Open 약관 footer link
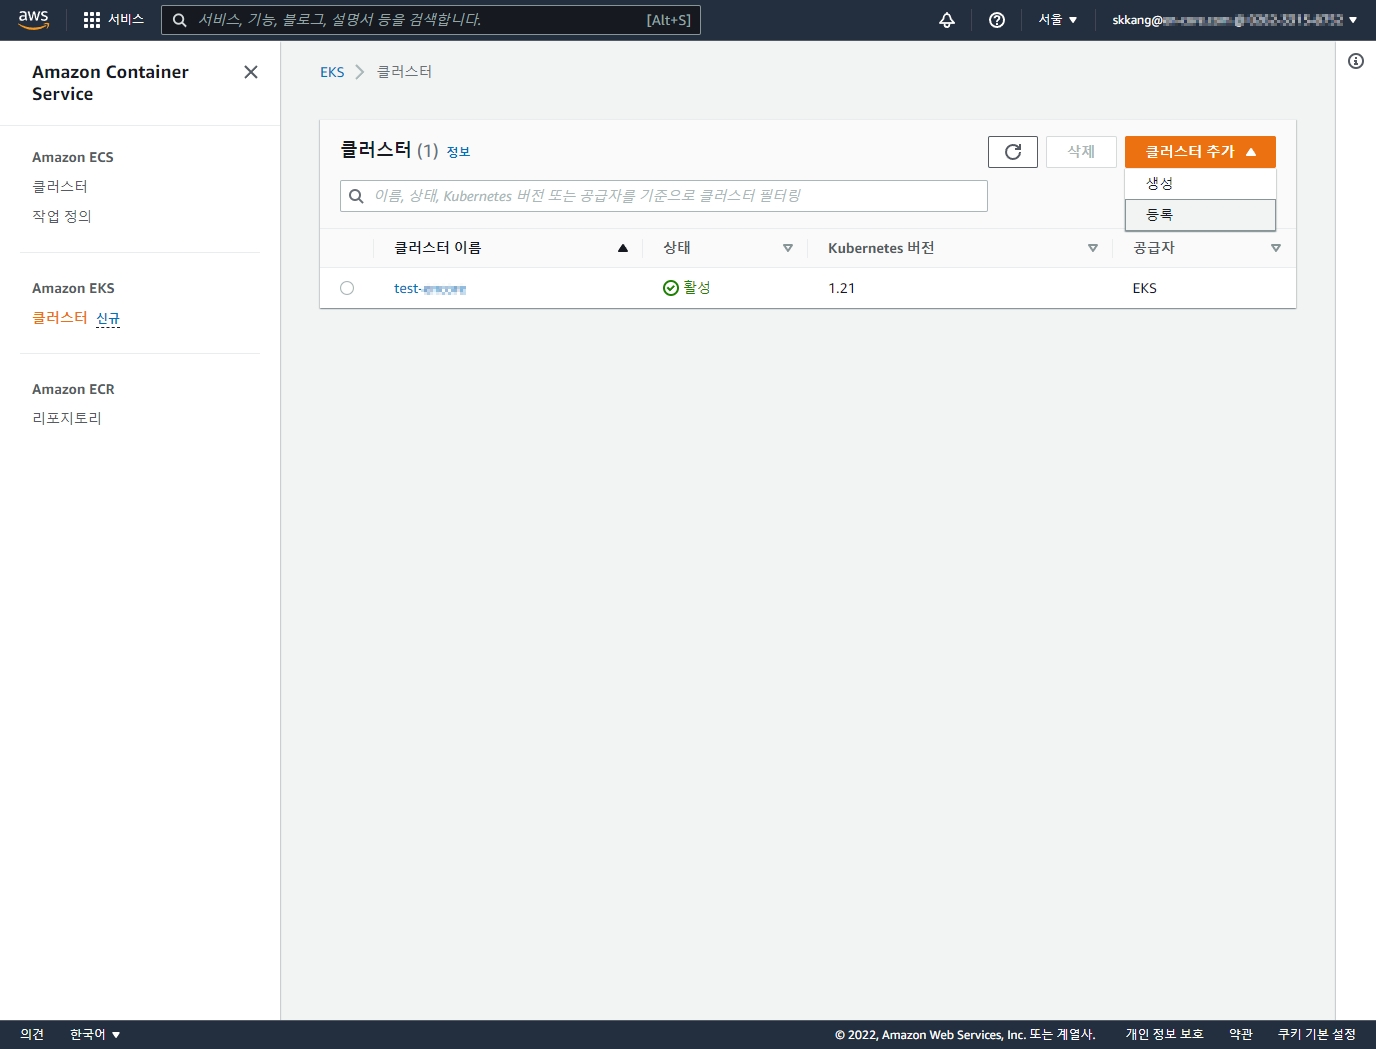The width and height of the screenshot is (1376, 1049). click(1241, 1034)
